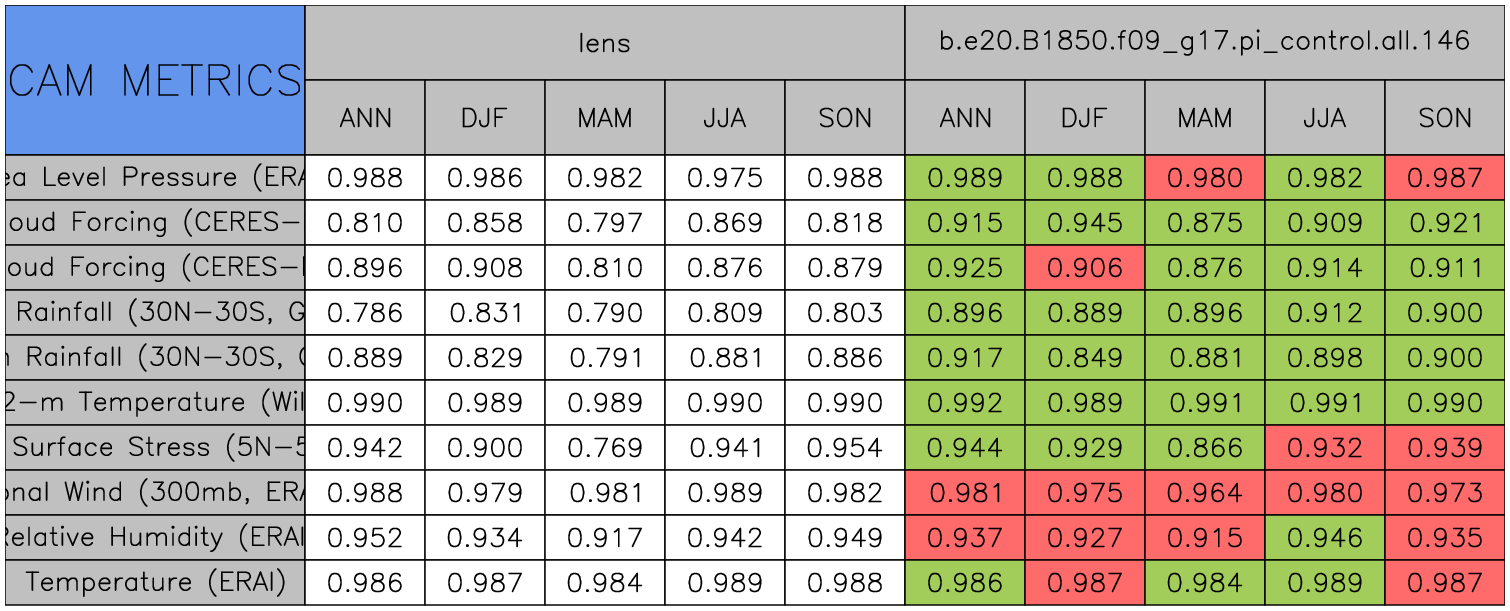Click the green cell with value 0.946
The image size is (1510, 611).
[x=1324, y=537]
